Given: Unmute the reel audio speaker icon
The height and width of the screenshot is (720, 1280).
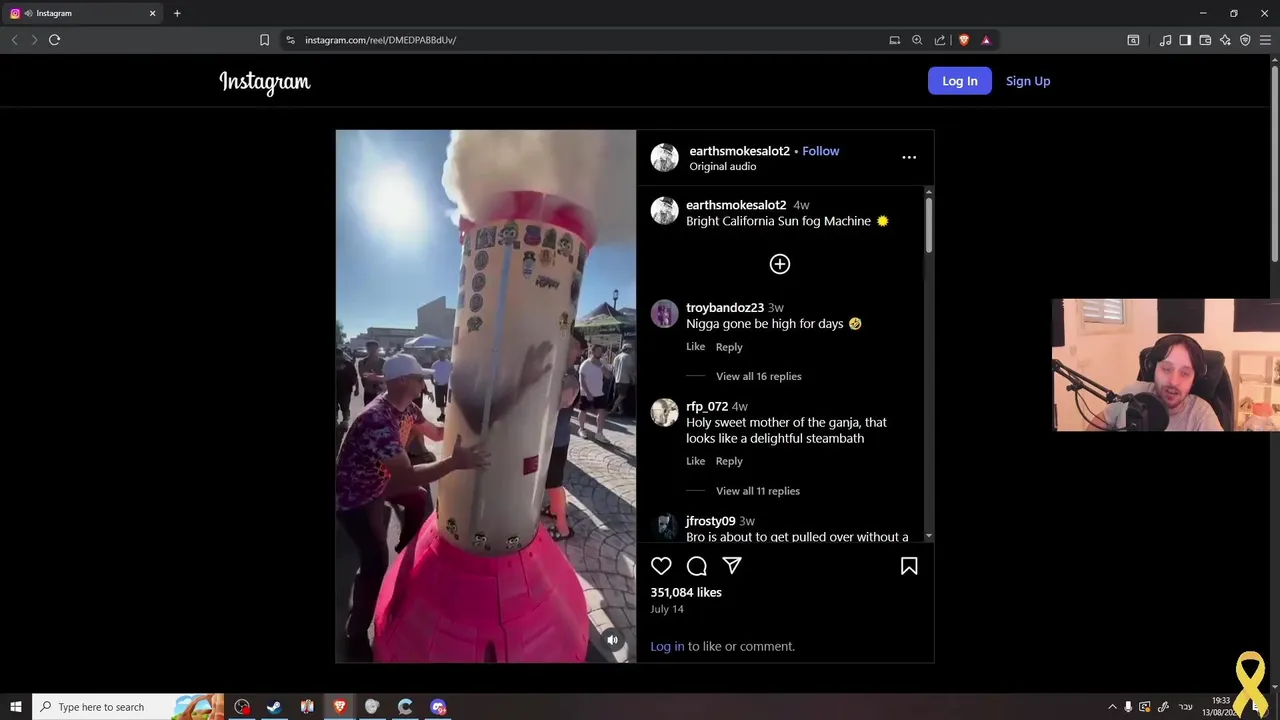Looking at the screenshot, I should [612, 640].
